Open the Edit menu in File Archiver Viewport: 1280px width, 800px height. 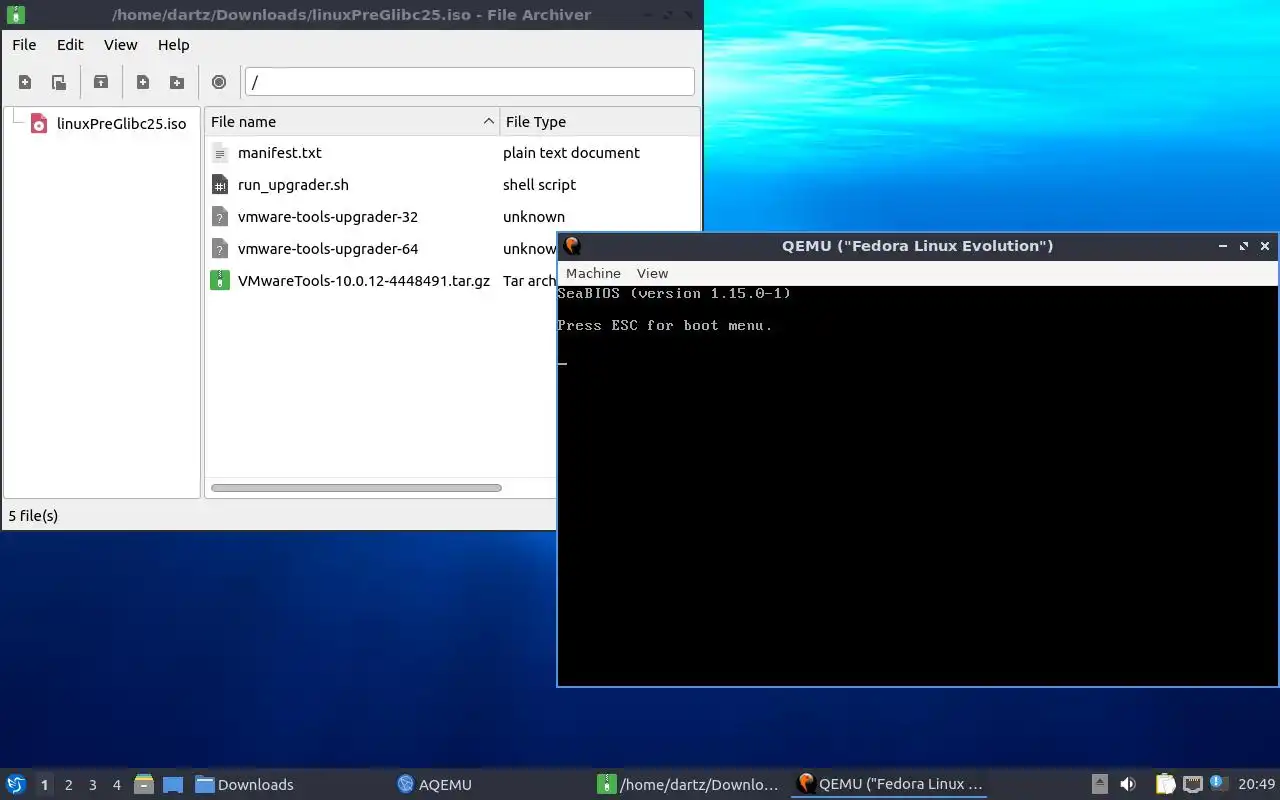(70, 45)
